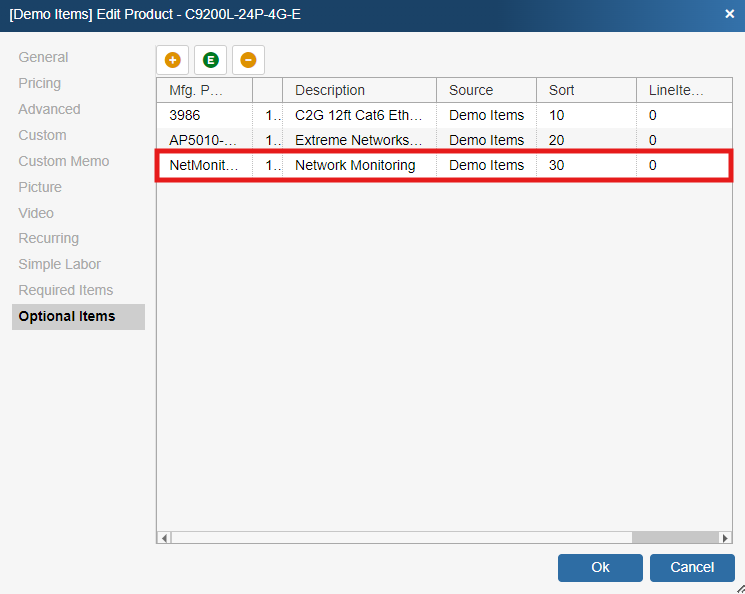
Task: Click the green edit item icon
Action: [210, 60]
